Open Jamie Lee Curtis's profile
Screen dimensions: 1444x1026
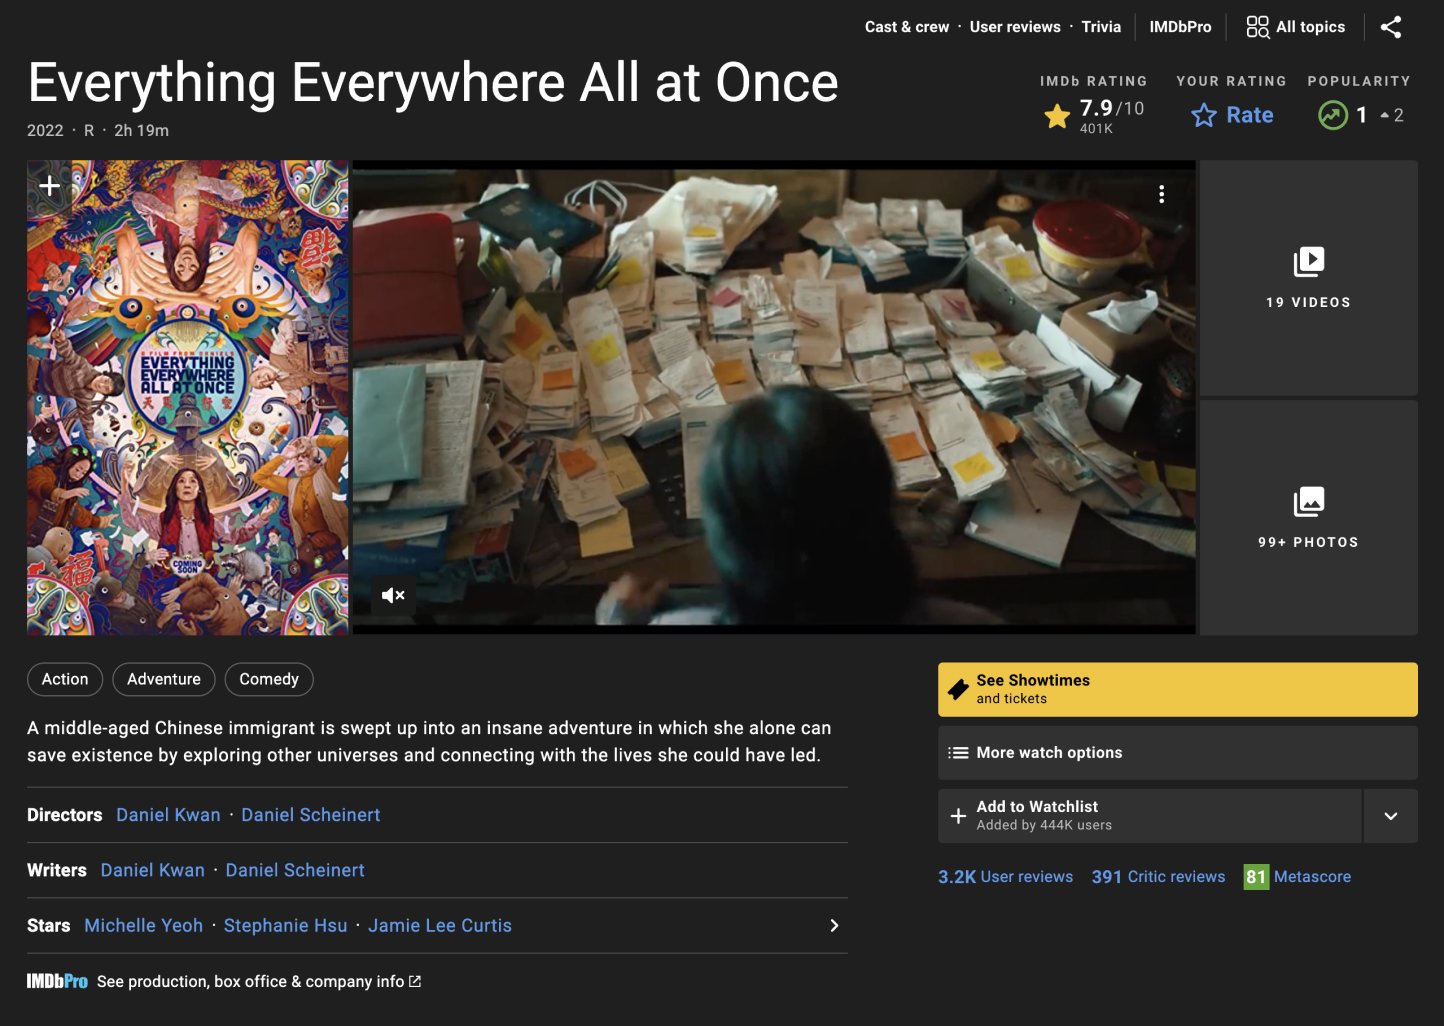[x=440, y=926]
